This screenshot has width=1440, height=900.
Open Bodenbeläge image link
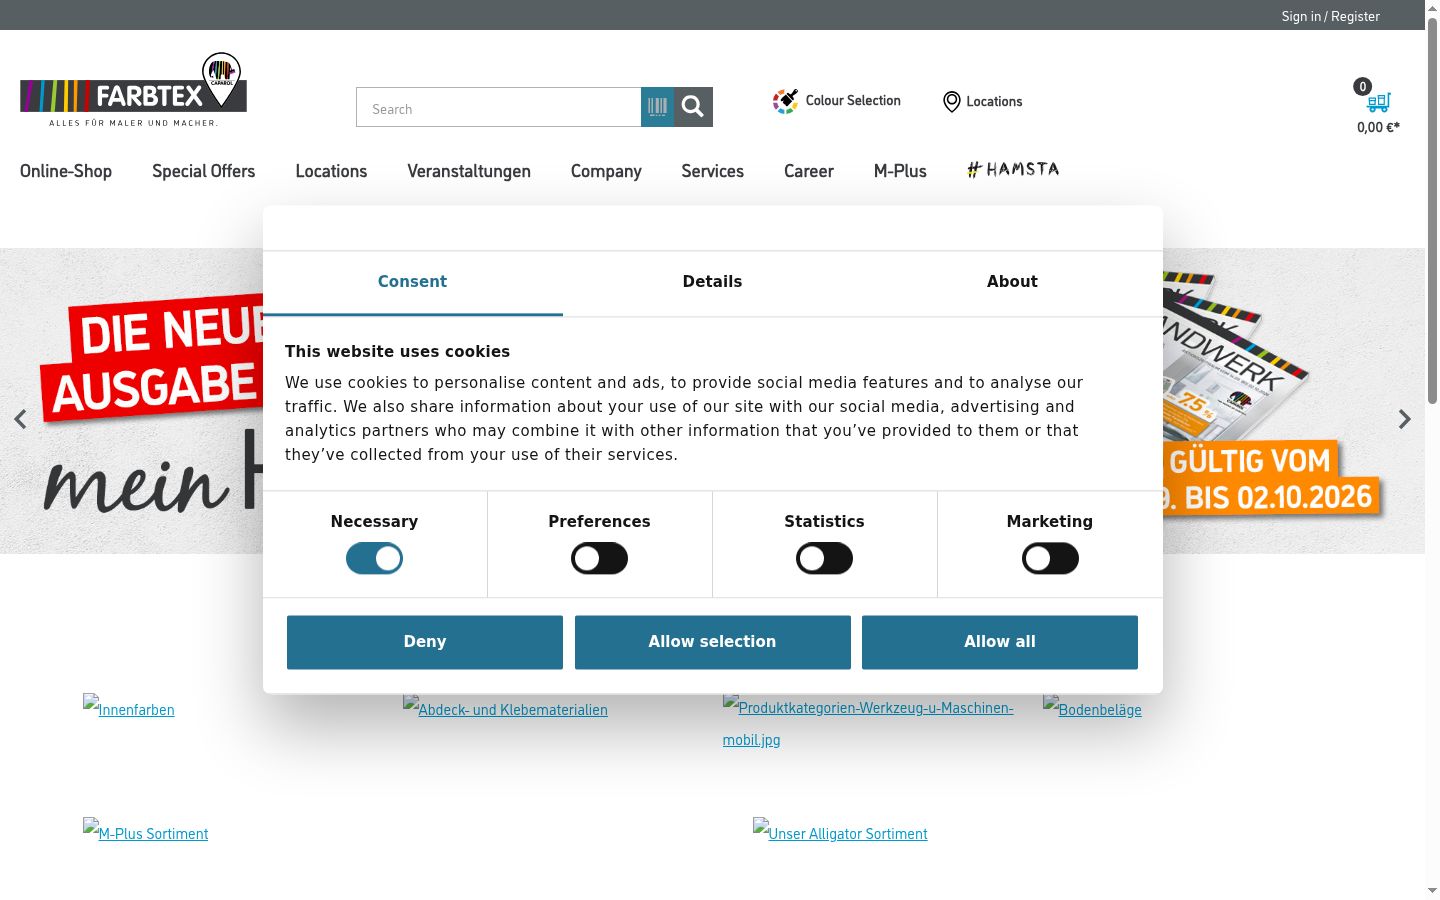(1092, 708)
